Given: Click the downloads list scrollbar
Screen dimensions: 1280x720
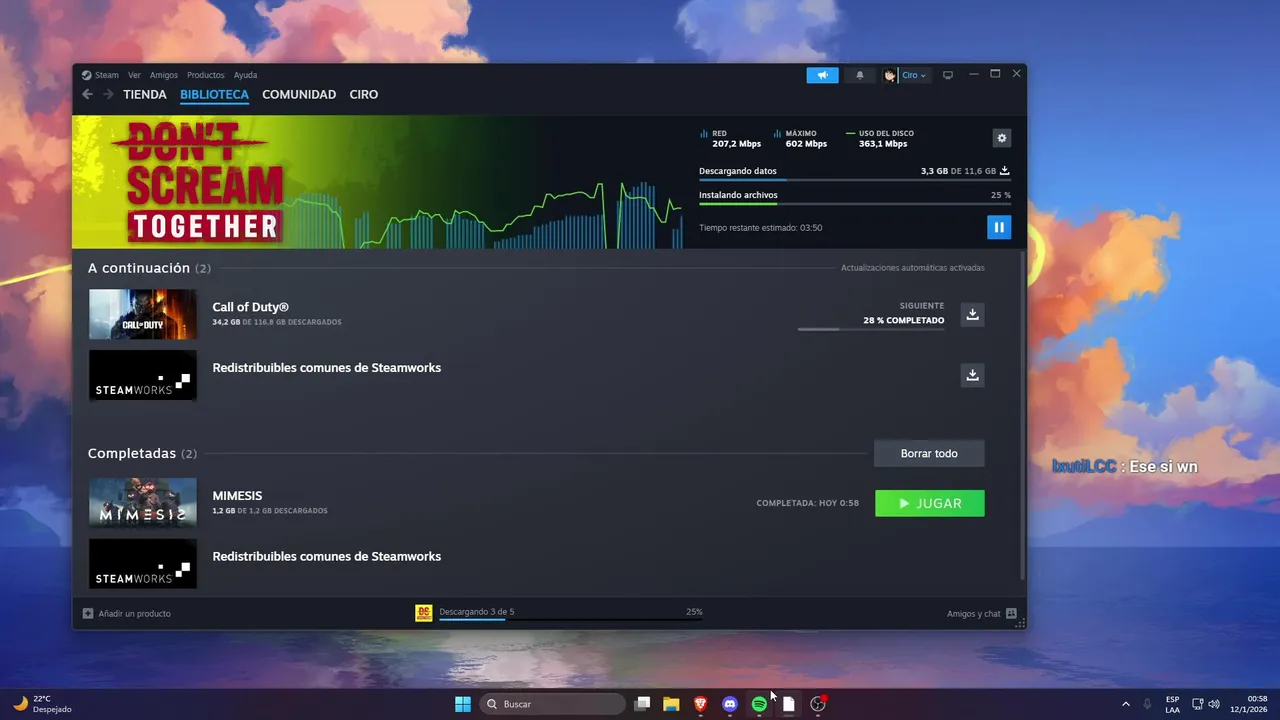Looking at the screenshot, I should [1022, 415].
